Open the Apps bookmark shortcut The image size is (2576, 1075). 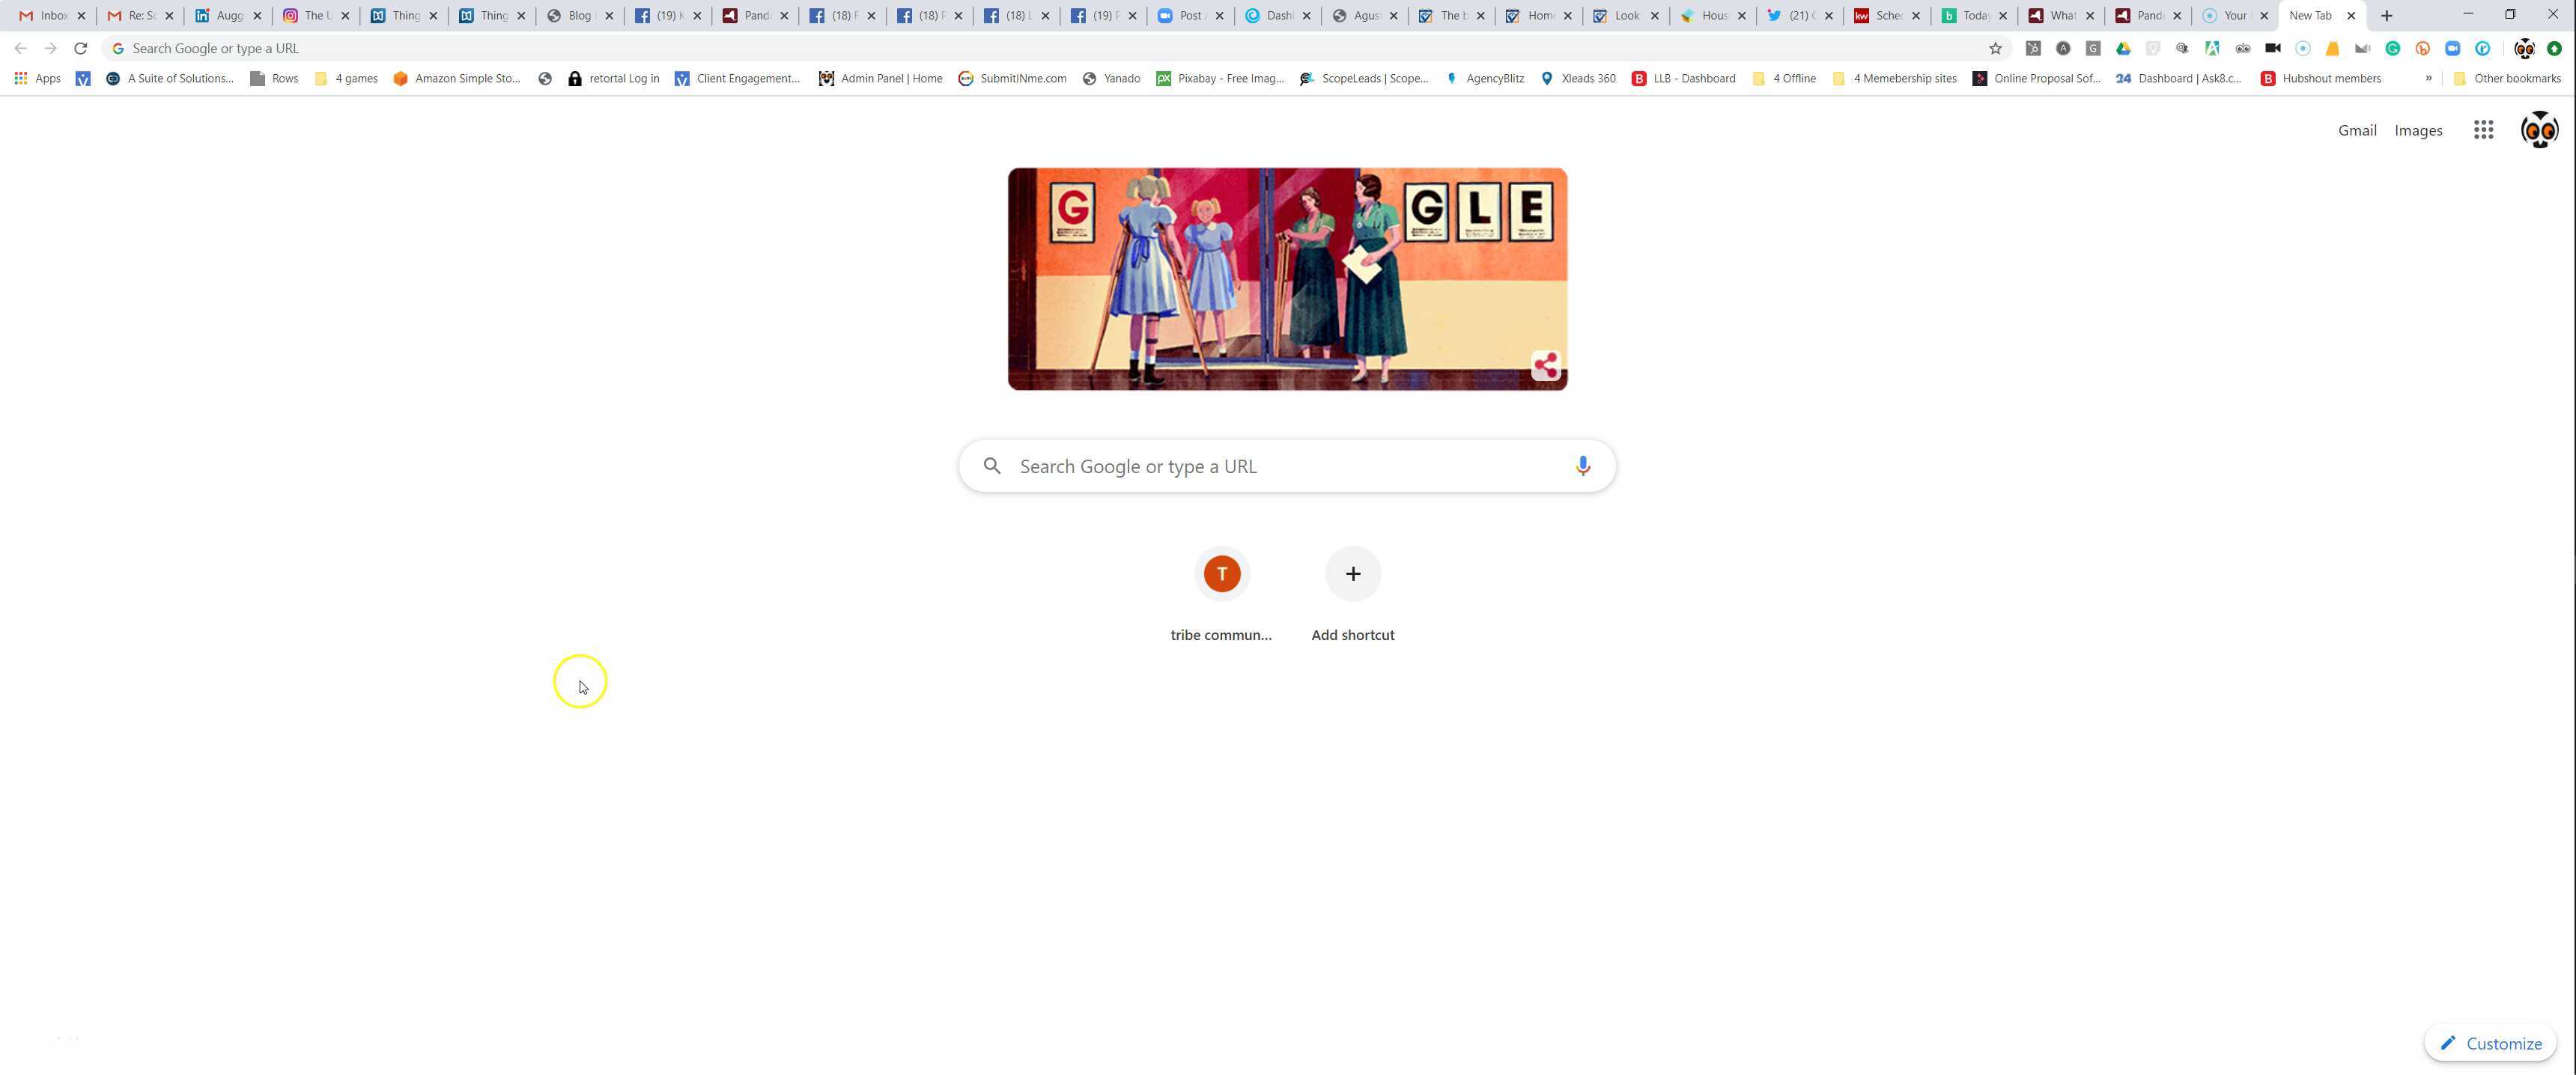tap(37, 78)
